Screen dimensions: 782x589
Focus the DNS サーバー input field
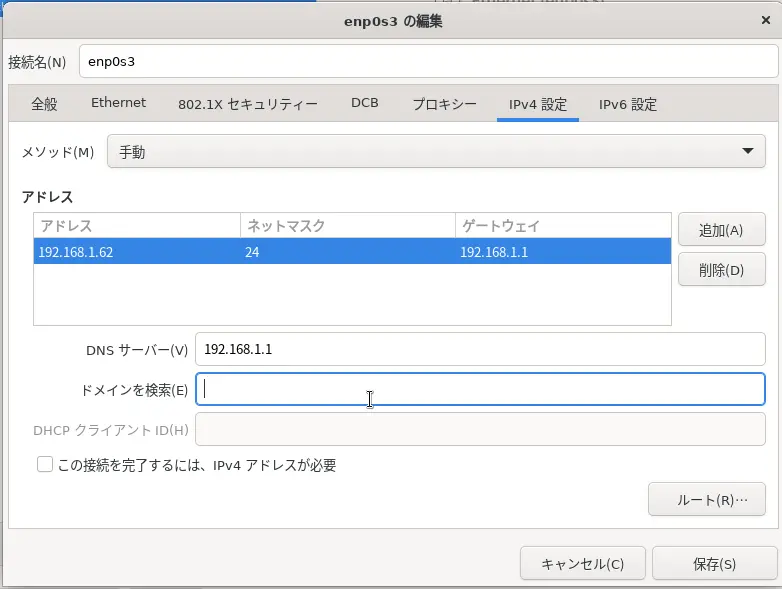point(480,349)
